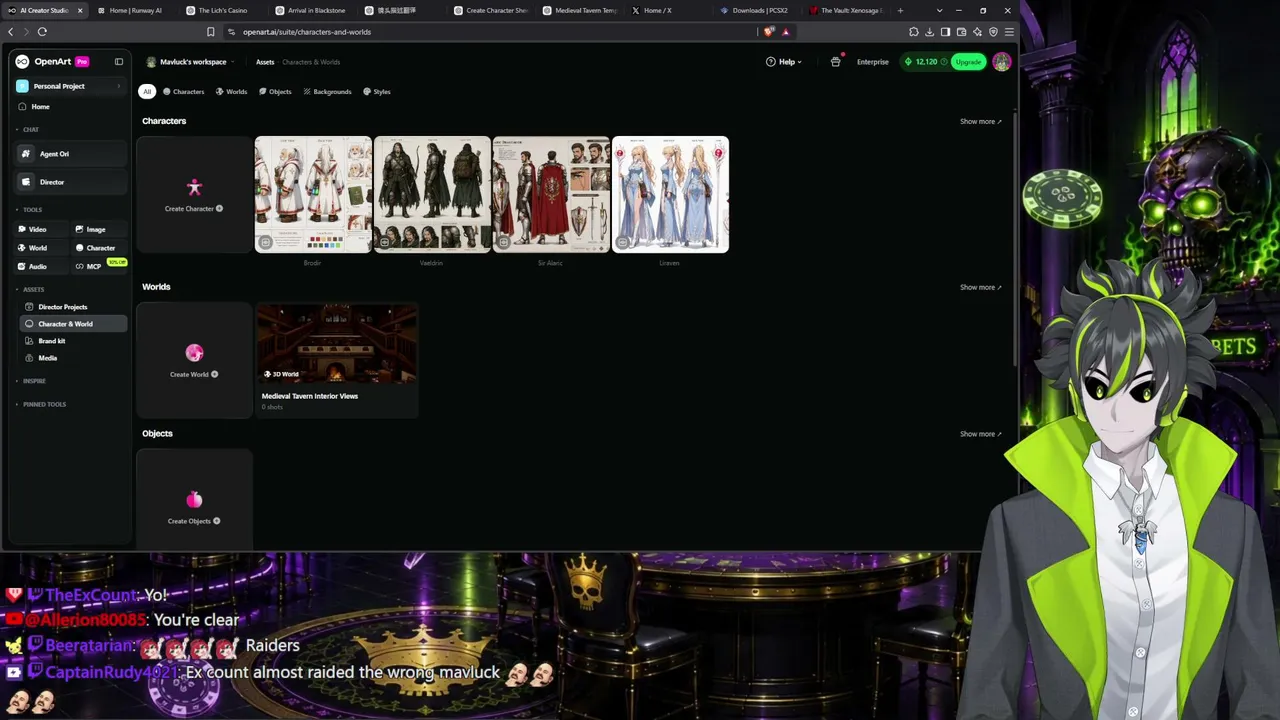The height and width of the screenshot is (720, 1280).
Task: Click the Create Character star icon
Action: (x=194, y=187)
